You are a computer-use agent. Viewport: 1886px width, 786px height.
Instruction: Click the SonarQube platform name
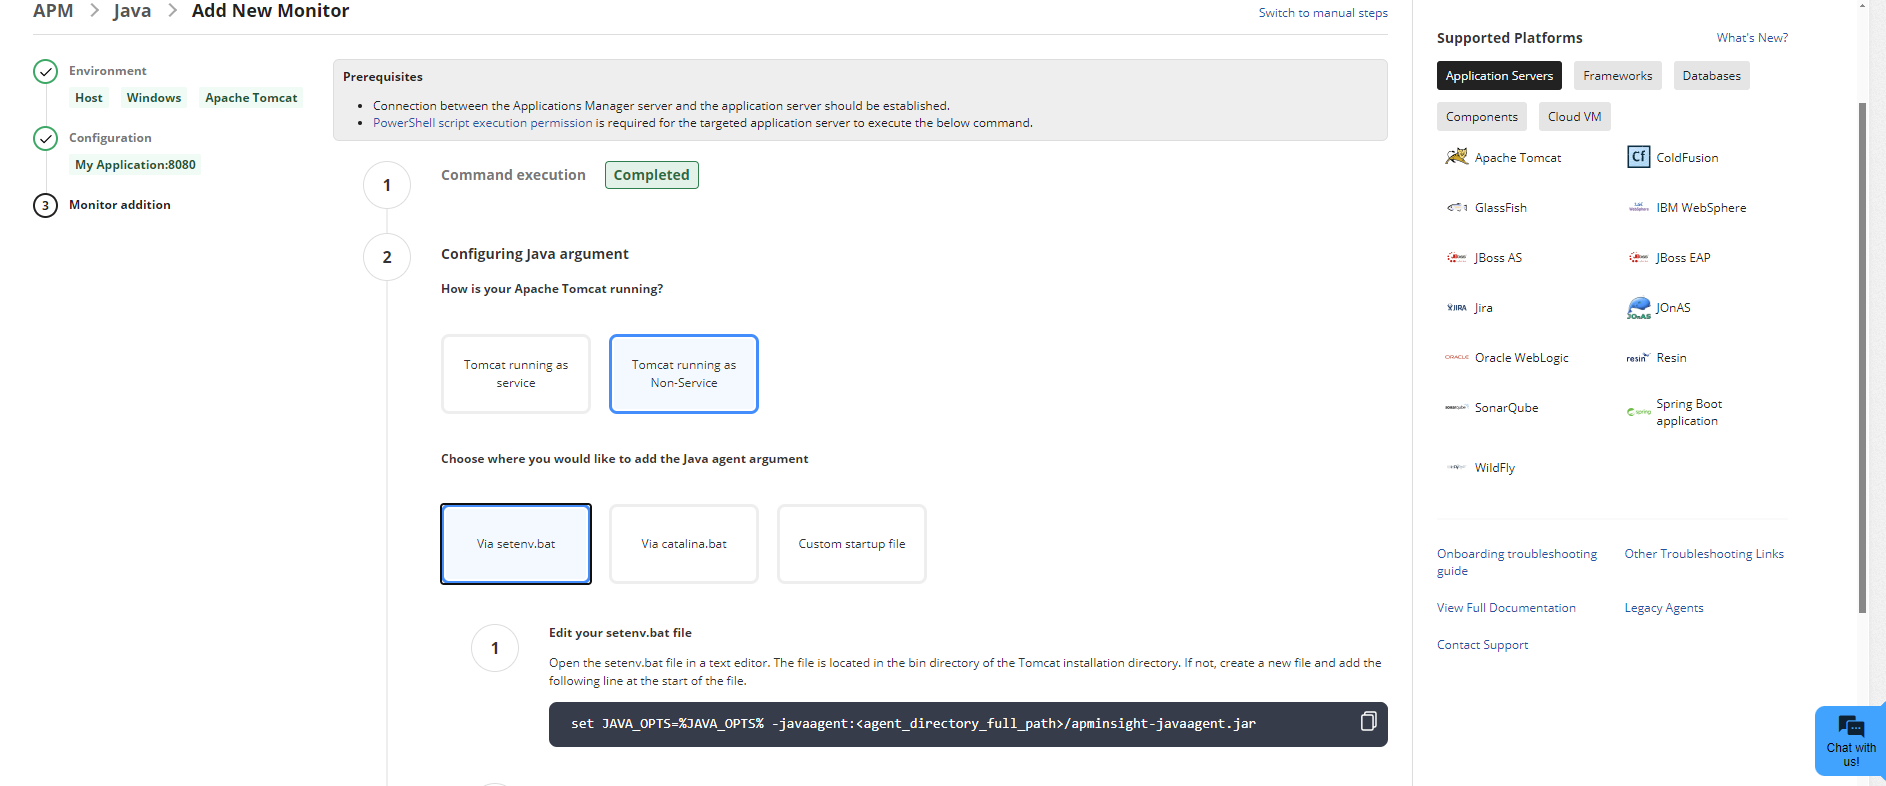1507,408
